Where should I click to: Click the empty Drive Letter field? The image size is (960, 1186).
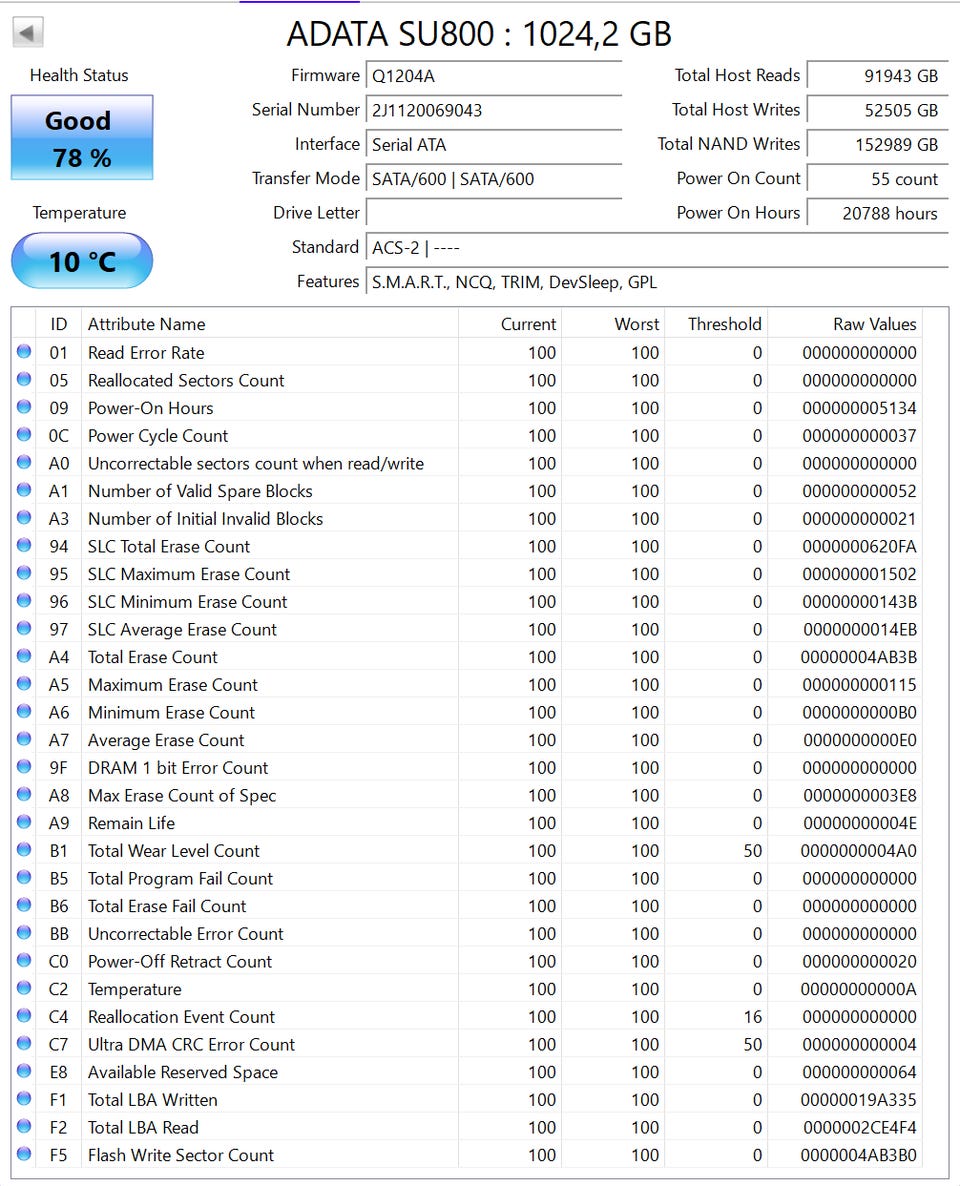[494, 213]
